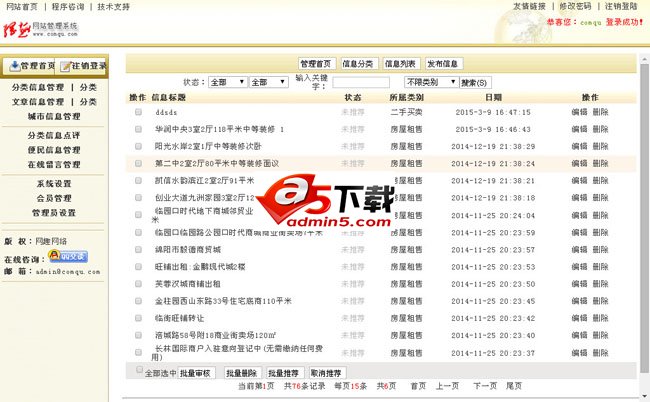Click the site logo at top left
The height and width of the screenshot is (402, 650).
(40, 30)
